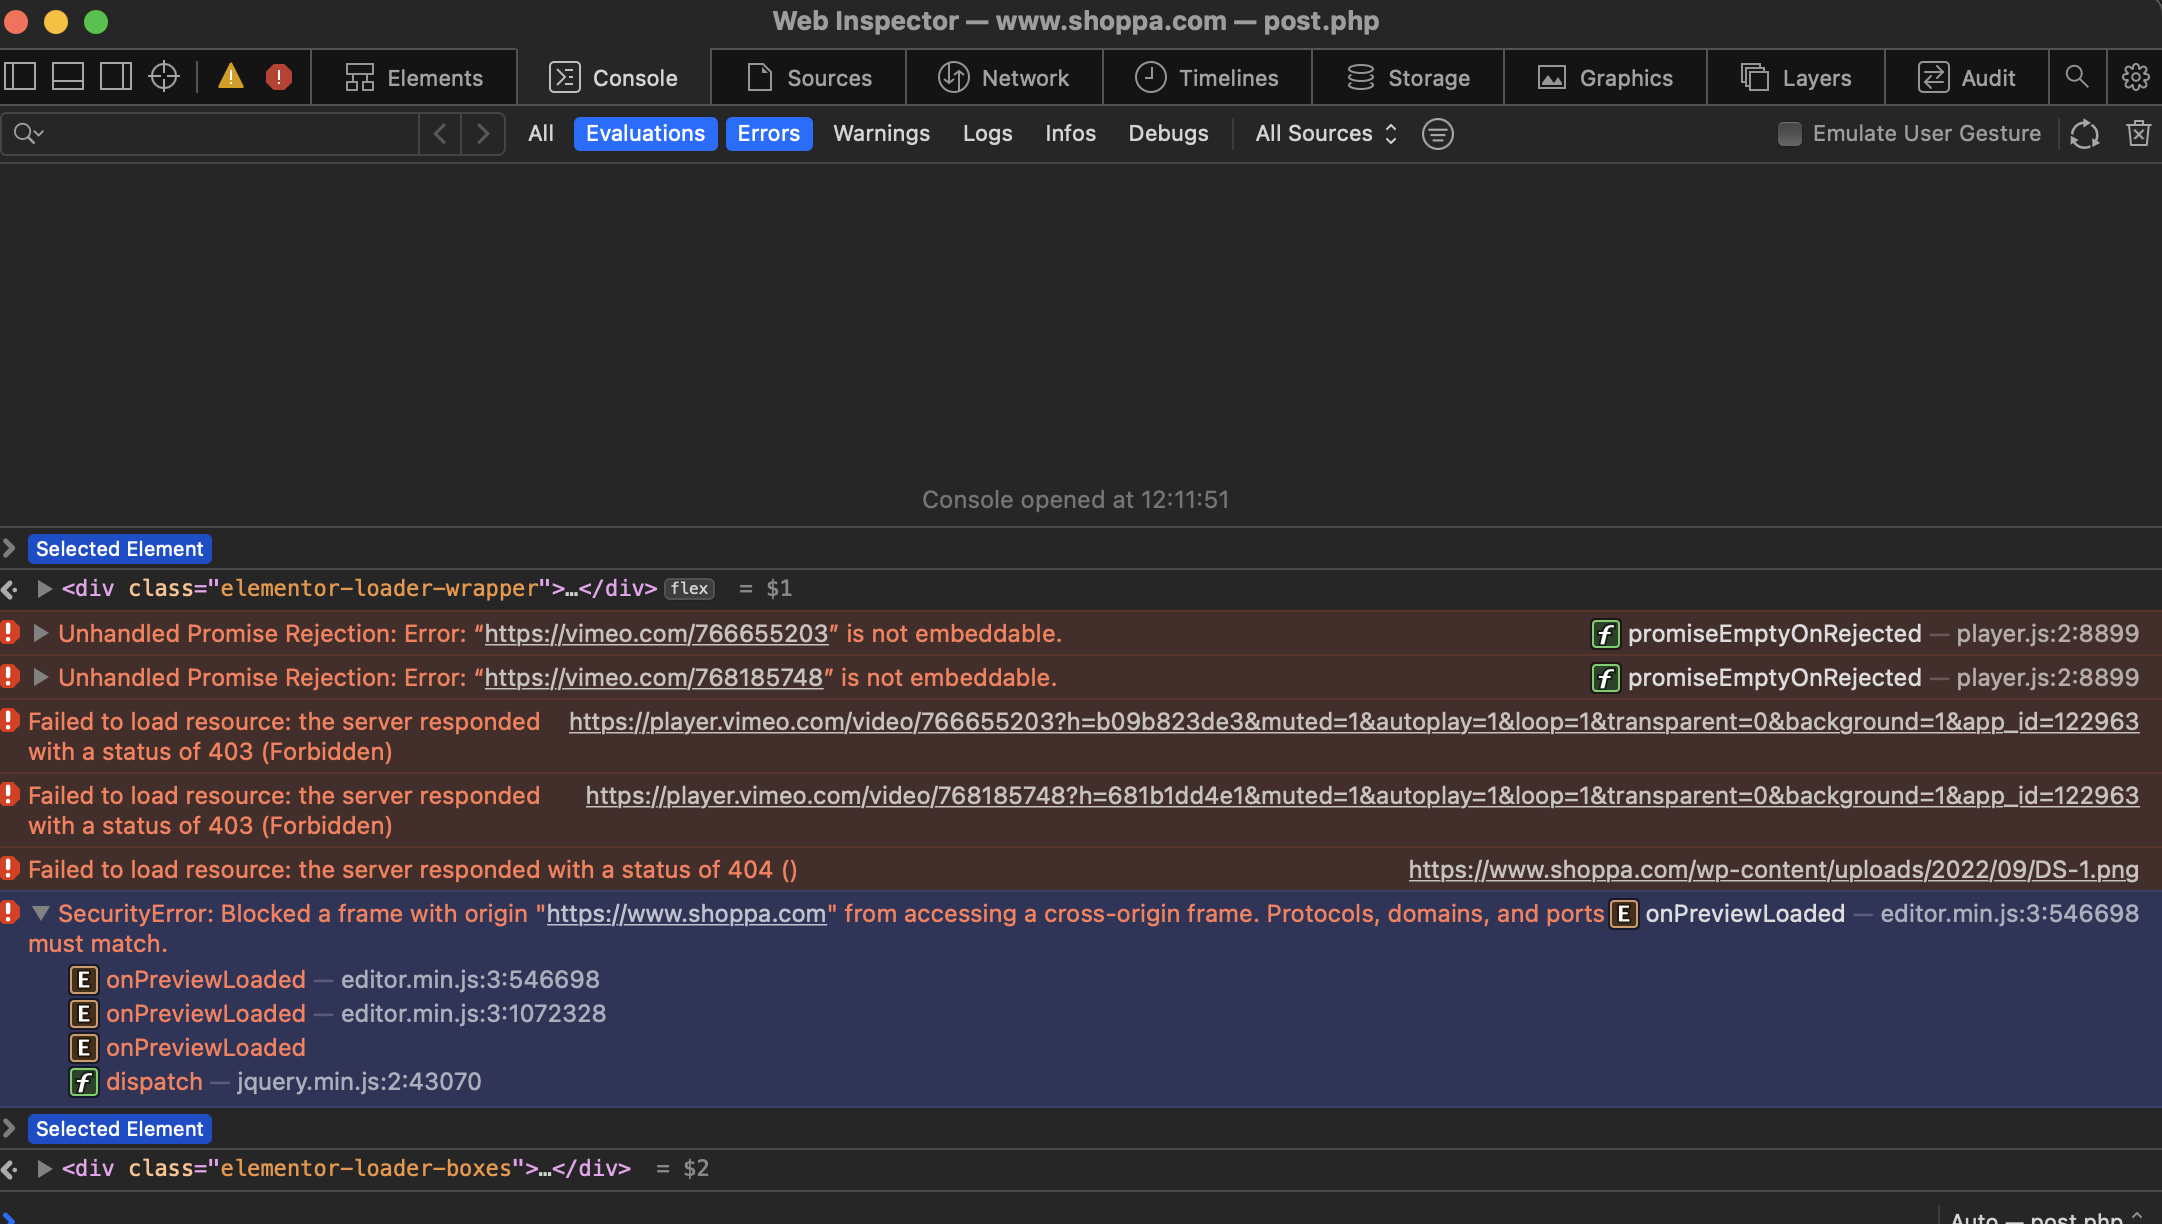Expand vimeo 766655203 promise rejection
The height and width of the screenshot is (1224, 2162).
tap(41, 633)
